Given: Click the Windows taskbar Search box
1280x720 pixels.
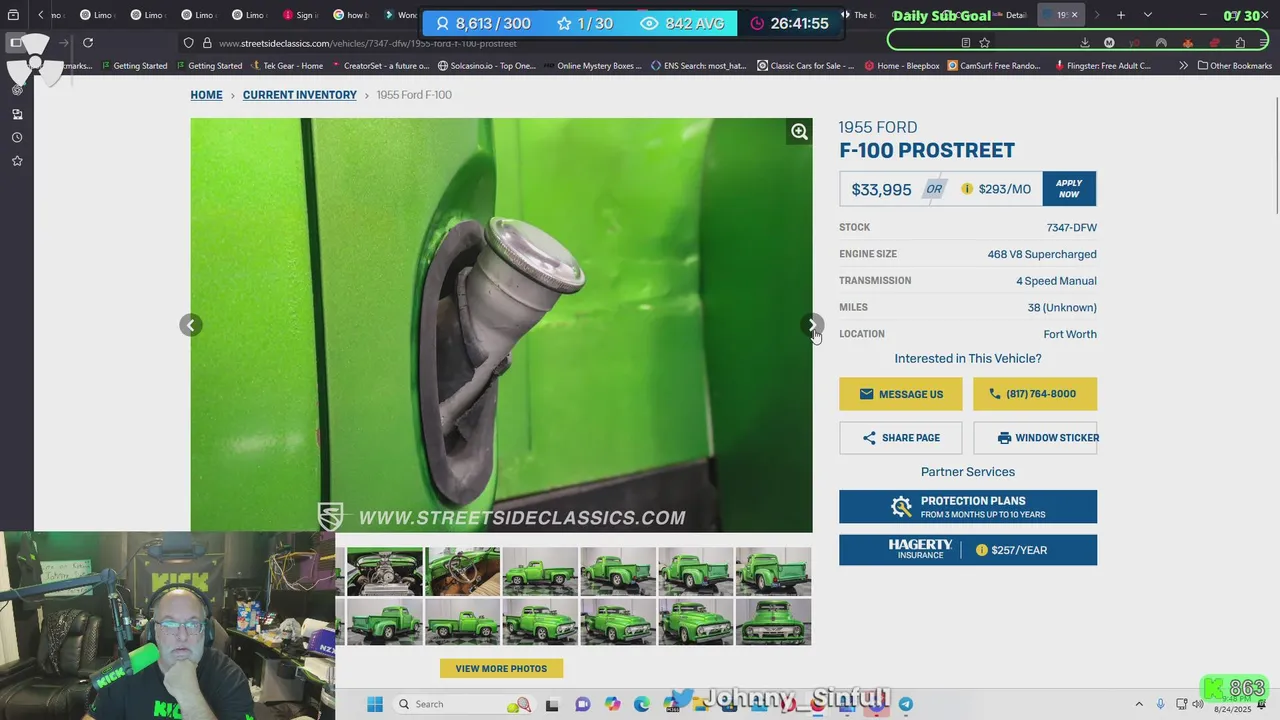Looking at the screenshot, I should point(463,704).
